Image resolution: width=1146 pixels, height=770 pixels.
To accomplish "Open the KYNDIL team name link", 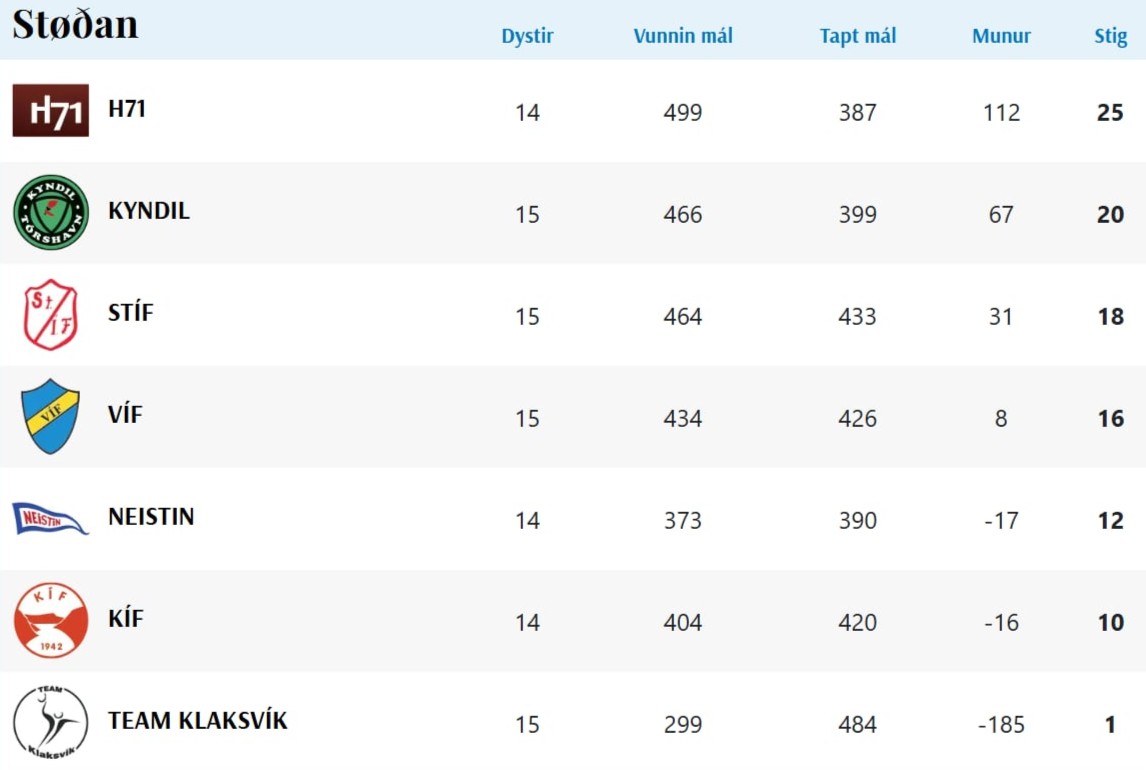I will coord(149,211).
